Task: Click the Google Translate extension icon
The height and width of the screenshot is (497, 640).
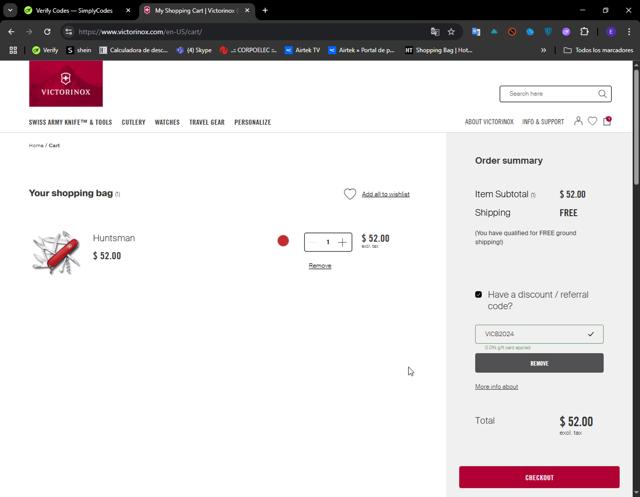Action: point(476,32)
